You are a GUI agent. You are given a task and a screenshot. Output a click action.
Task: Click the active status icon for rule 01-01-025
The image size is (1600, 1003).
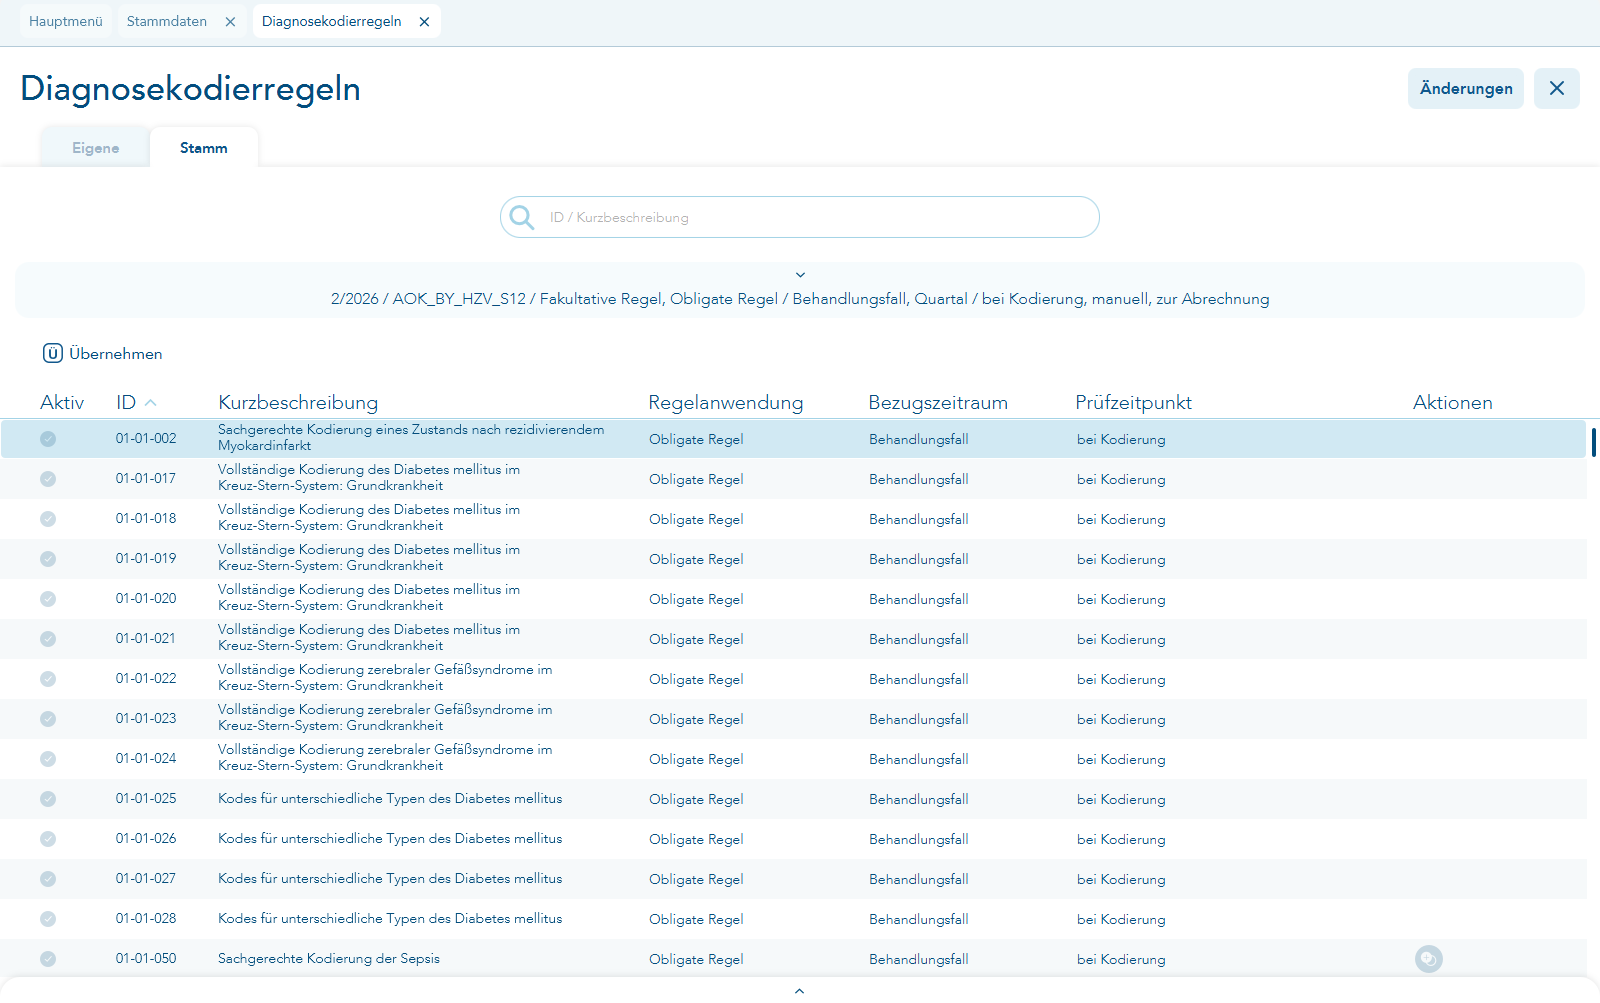pos(48,799)
